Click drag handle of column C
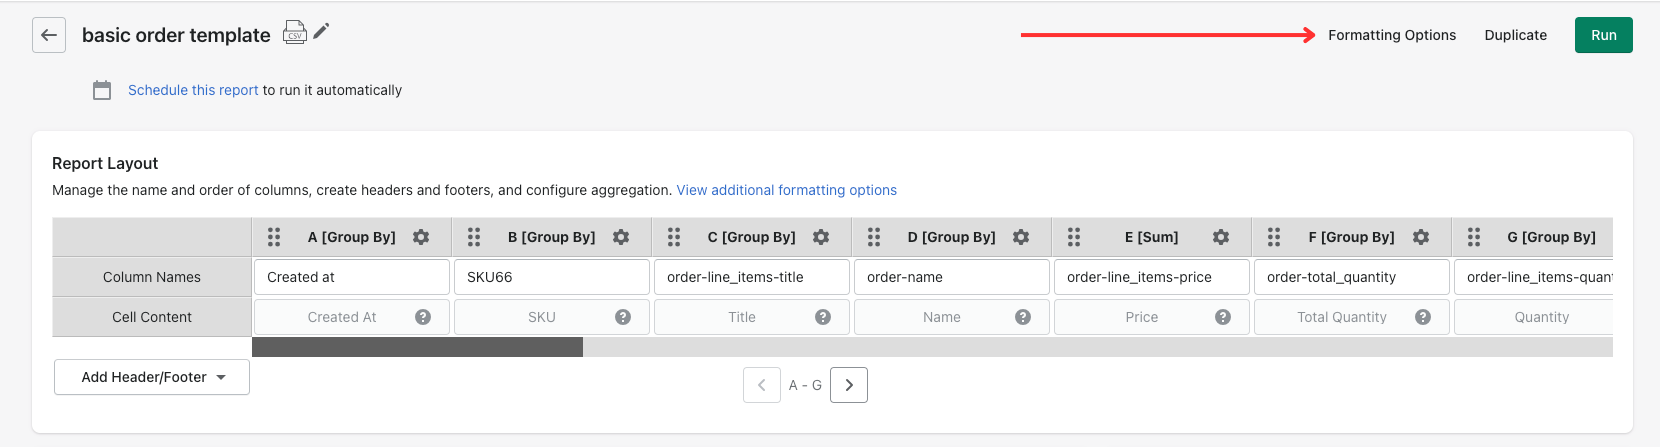 (x=674, y=237)
